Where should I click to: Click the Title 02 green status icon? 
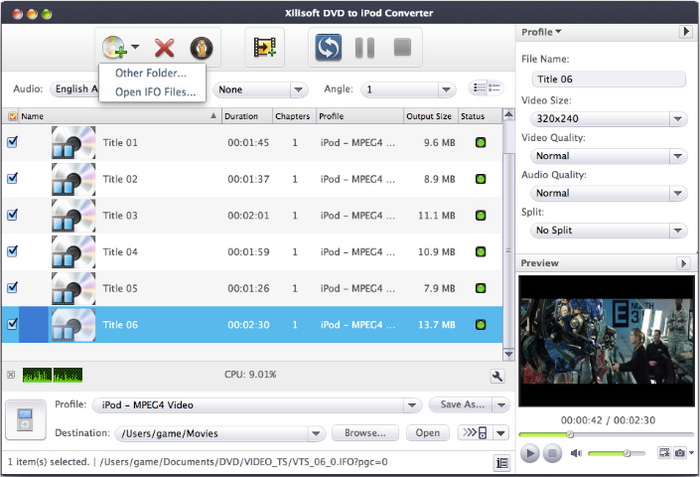480,179
